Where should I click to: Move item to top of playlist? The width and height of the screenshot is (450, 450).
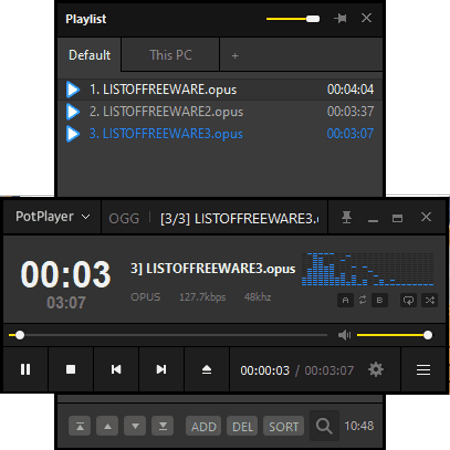tap(80, 426)
